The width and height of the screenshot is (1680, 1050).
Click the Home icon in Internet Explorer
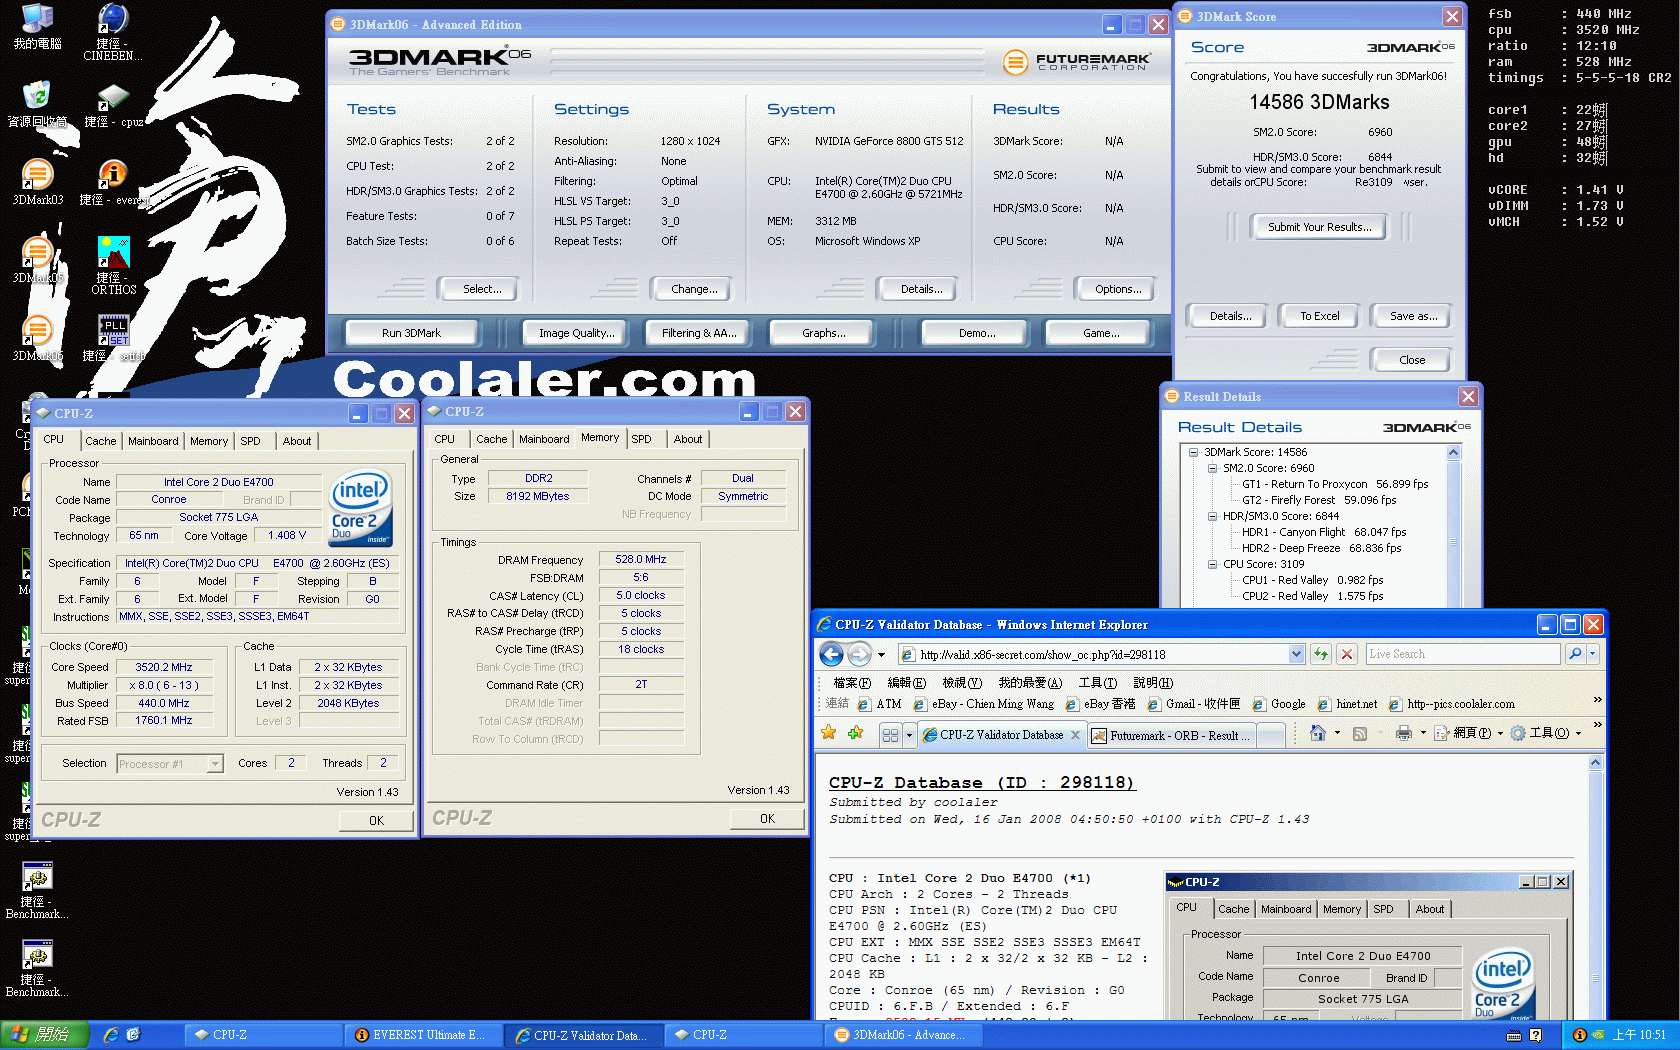[1318, 733]
